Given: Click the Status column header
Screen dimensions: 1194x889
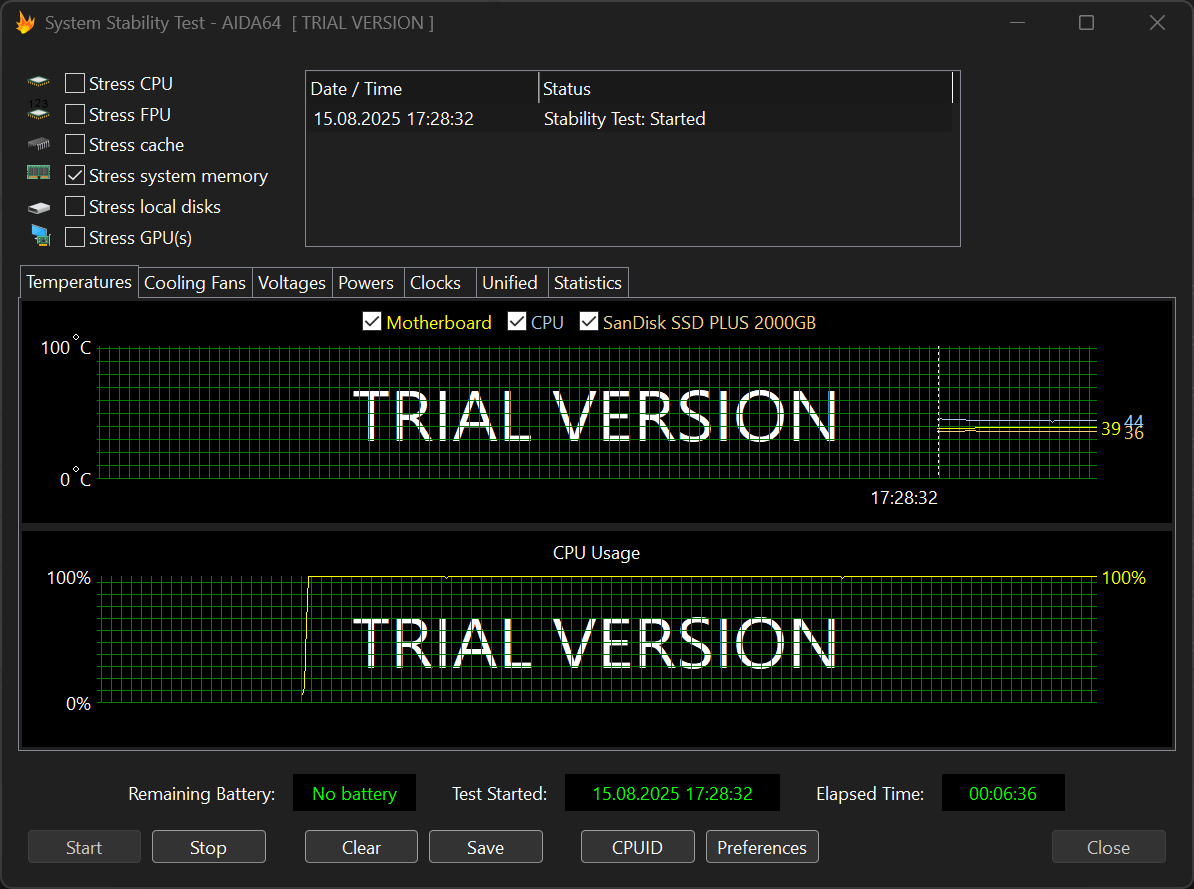Looking at the screenshot, I should (x=745, y=88).
